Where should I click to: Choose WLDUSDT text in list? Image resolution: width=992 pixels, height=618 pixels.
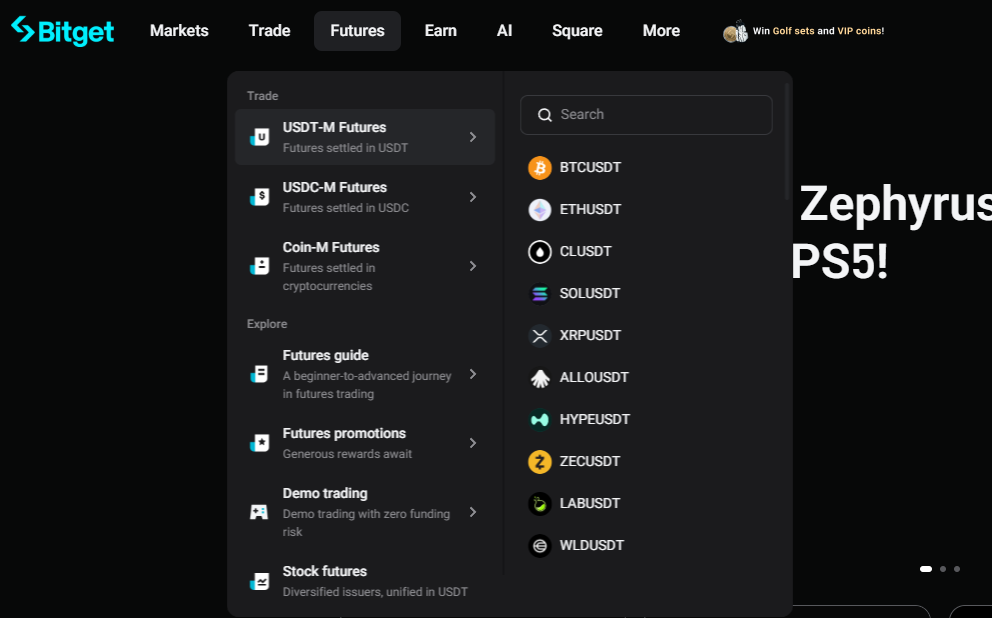click(592, 545)
